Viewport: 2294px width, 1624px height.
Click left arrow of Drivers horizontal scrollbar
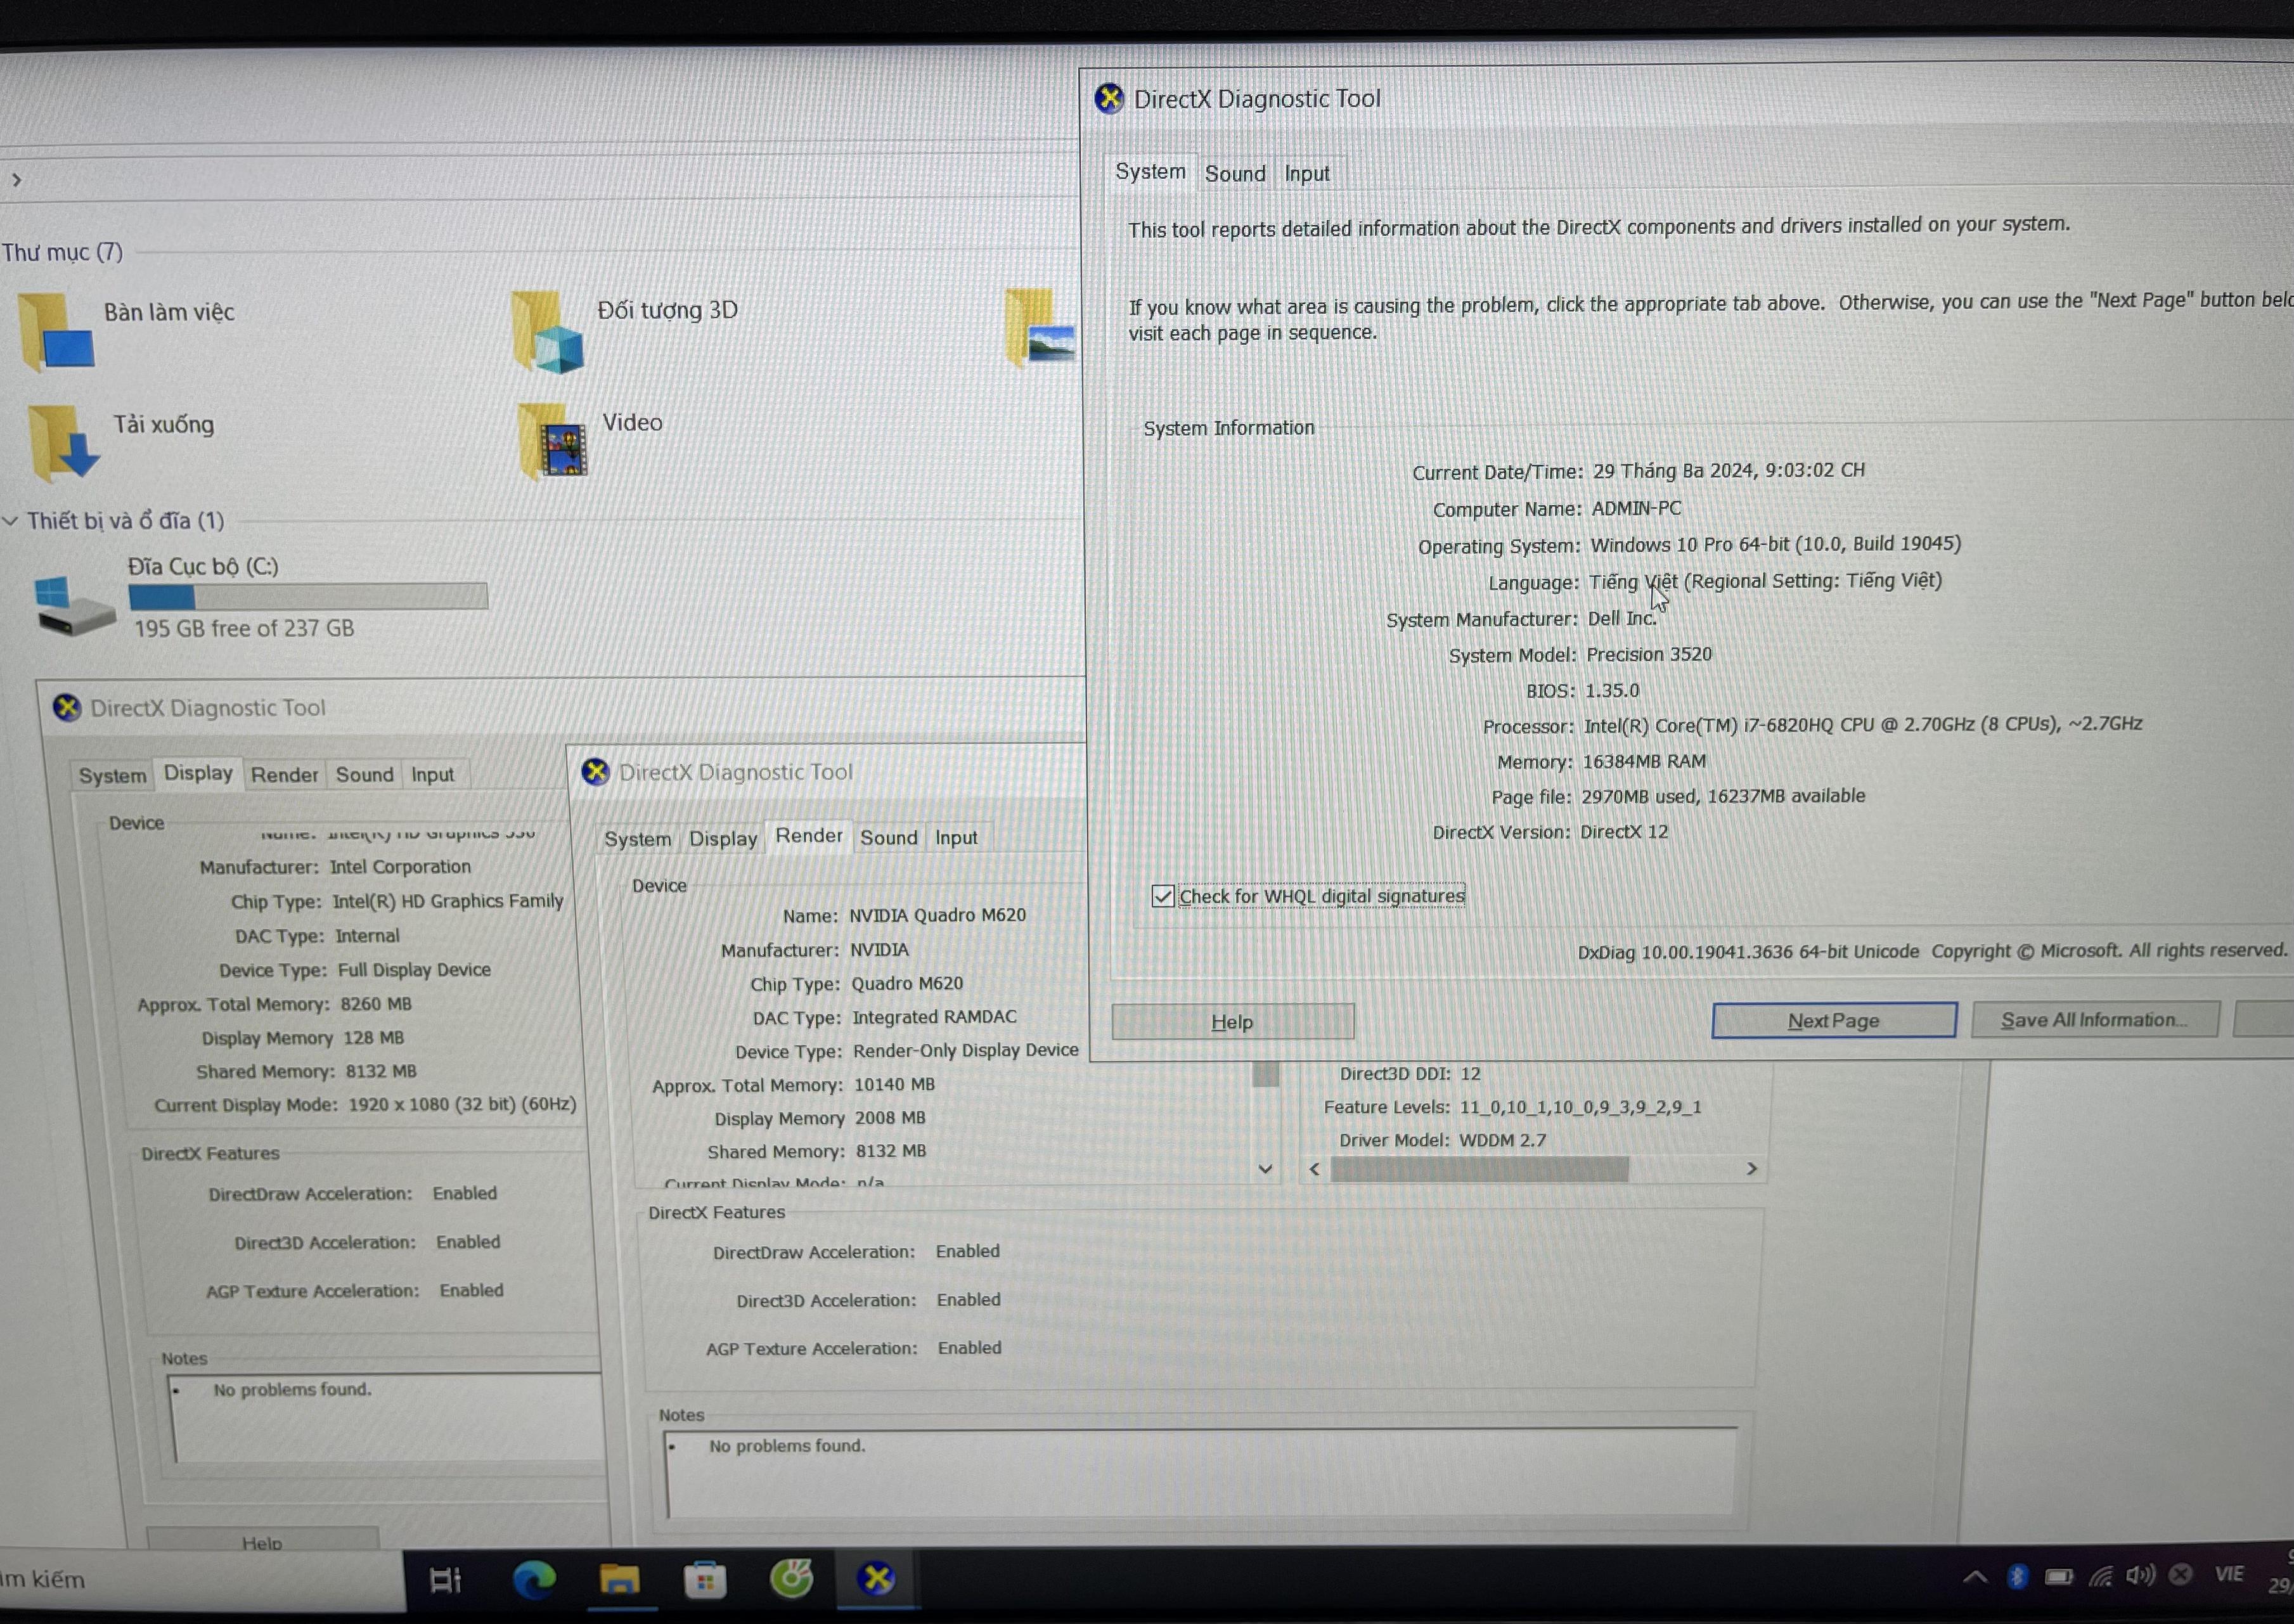[x=1314, y=1169]
